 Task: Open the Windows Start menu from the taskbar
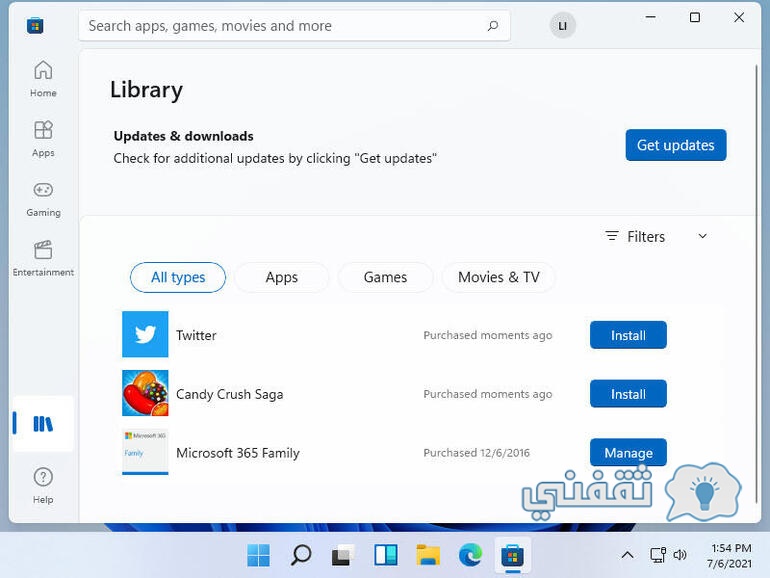tap(258, 555)
